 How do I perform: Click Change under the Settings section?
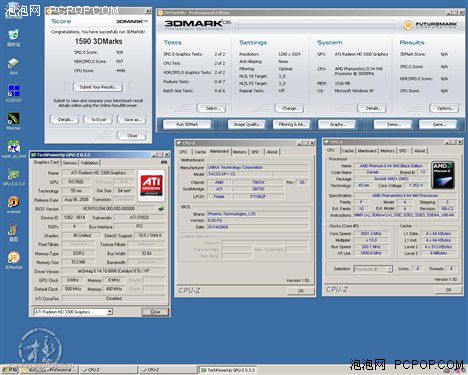(x=289, y=108)
